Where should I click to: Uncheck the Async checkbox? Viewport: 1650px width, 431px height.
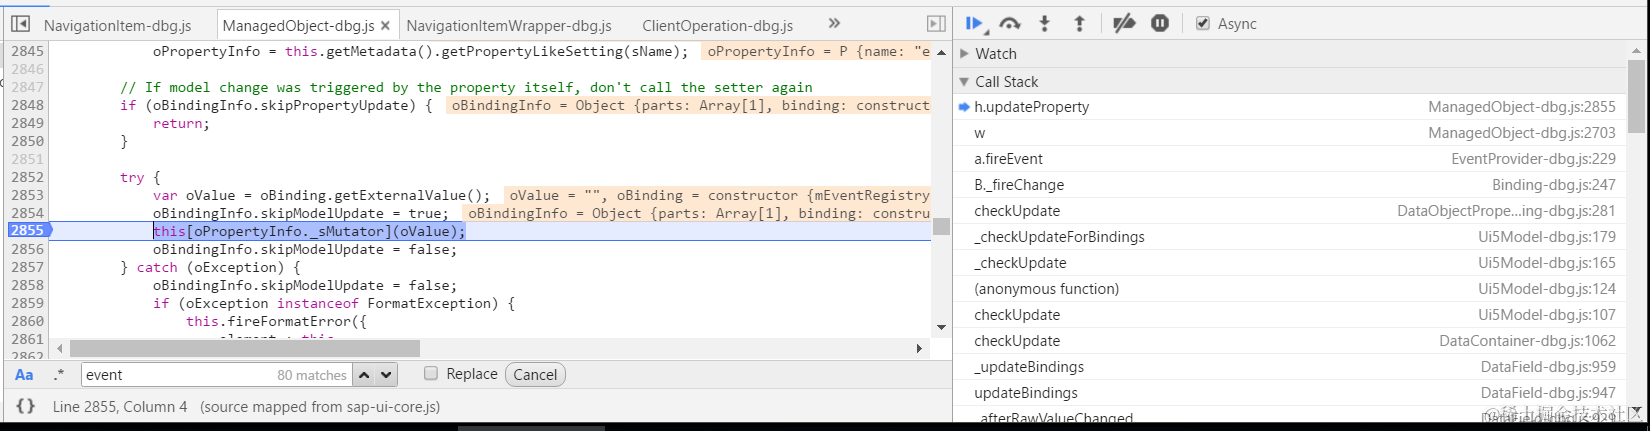tap(1203, 23)
